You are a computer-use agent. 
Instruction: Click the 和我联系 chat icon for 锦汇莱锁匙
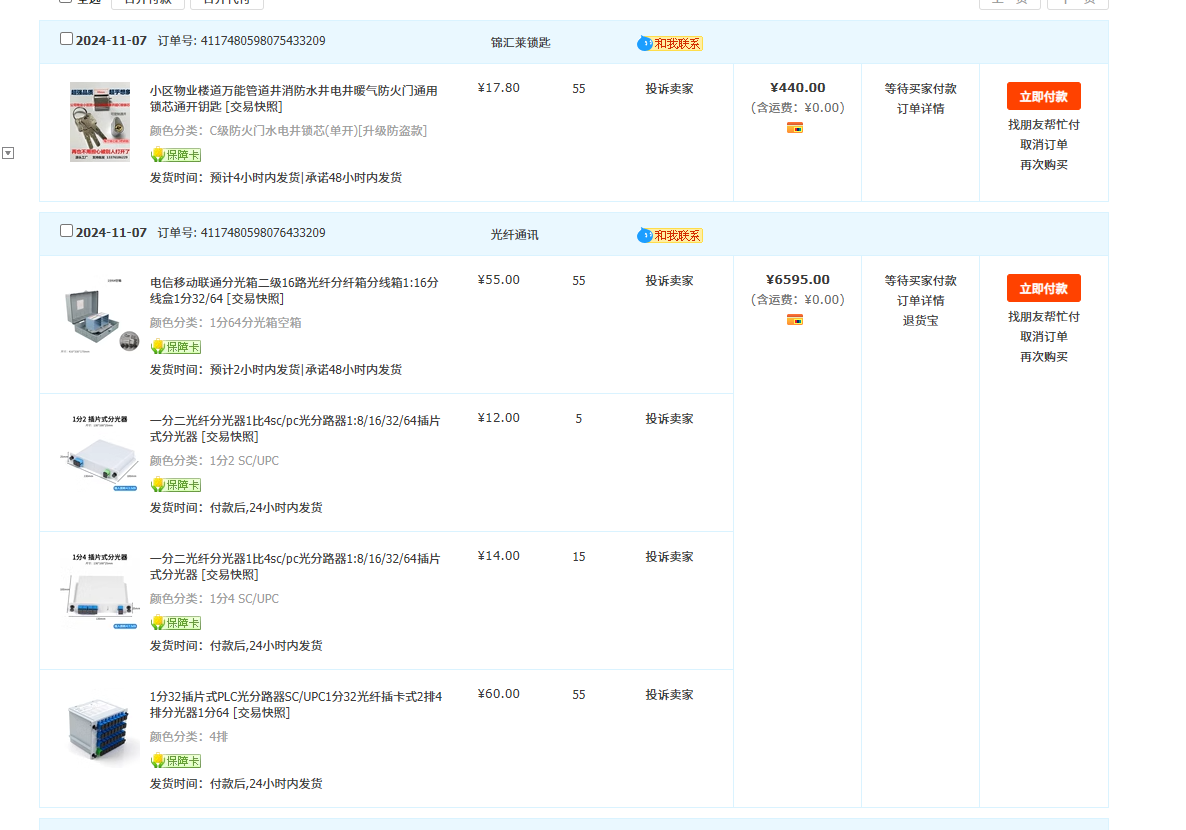pyautogui.click(x=669, y=44)
